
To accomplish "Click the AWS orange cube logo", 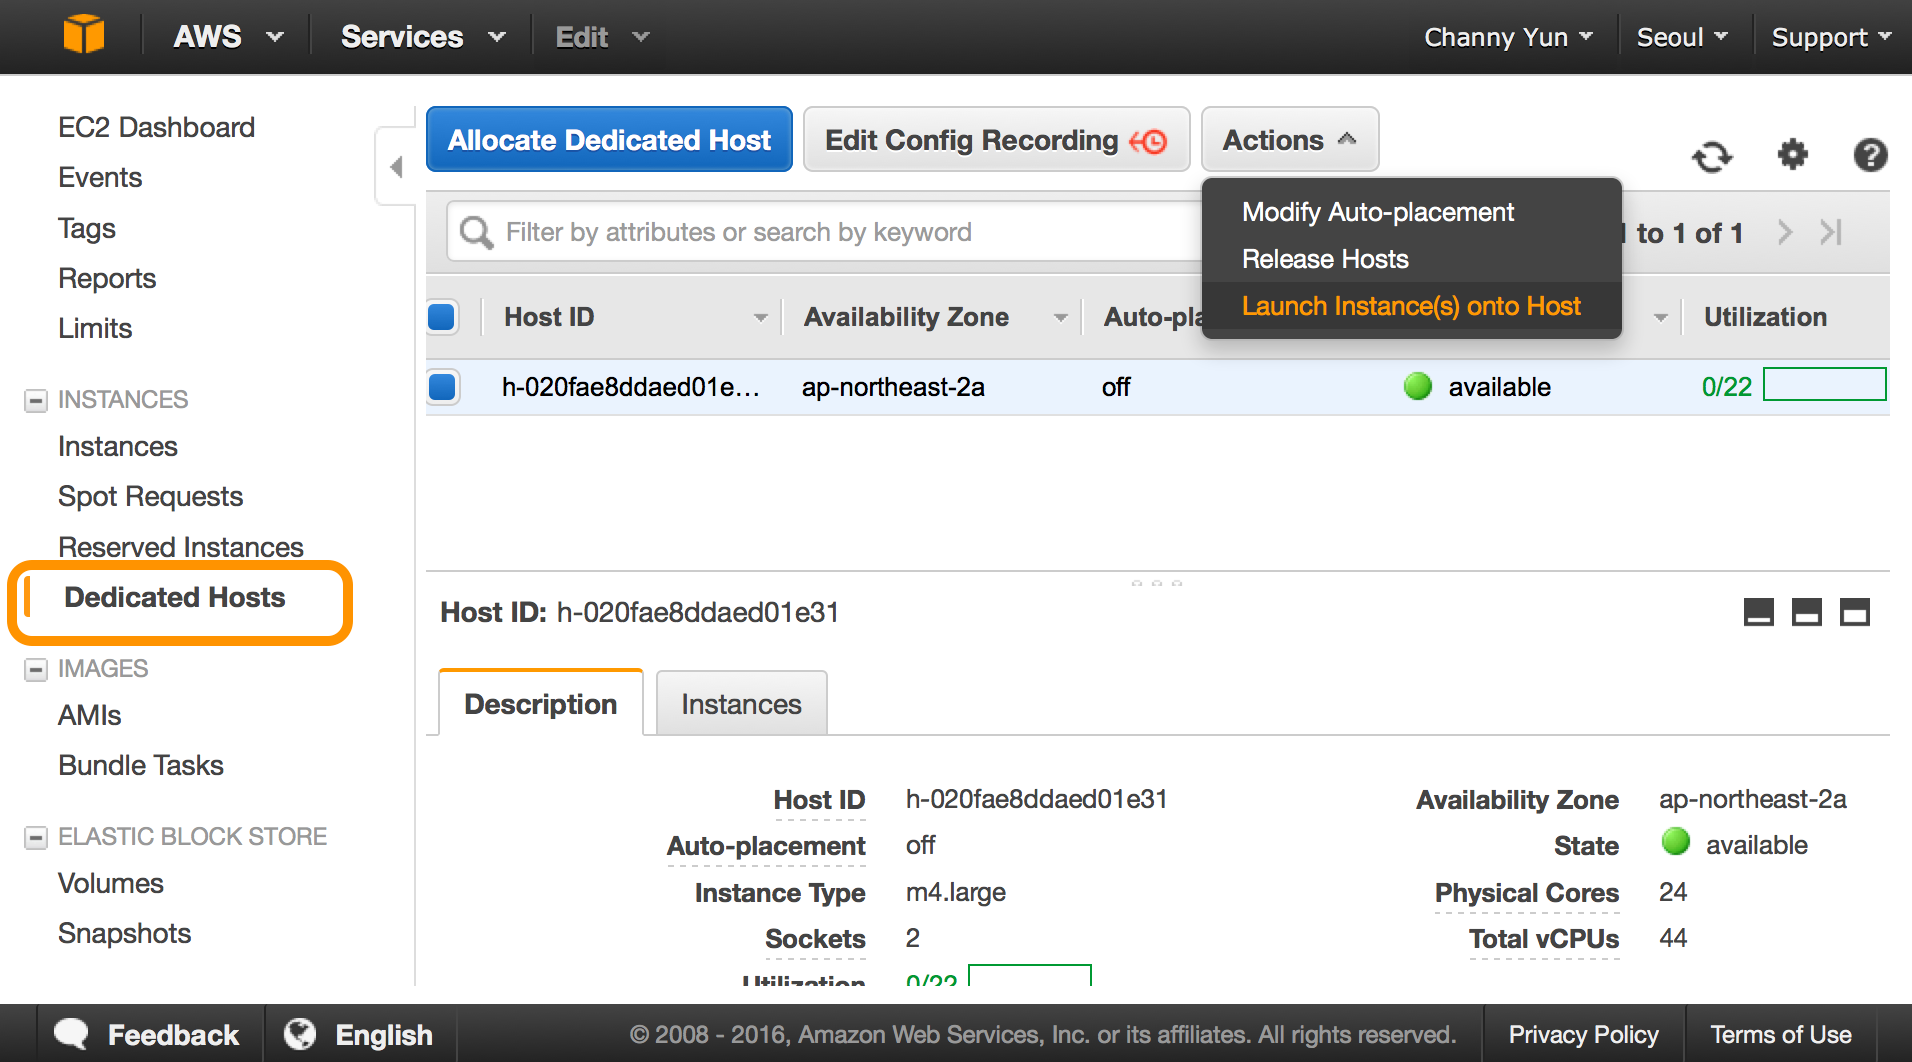I will 84,35.
